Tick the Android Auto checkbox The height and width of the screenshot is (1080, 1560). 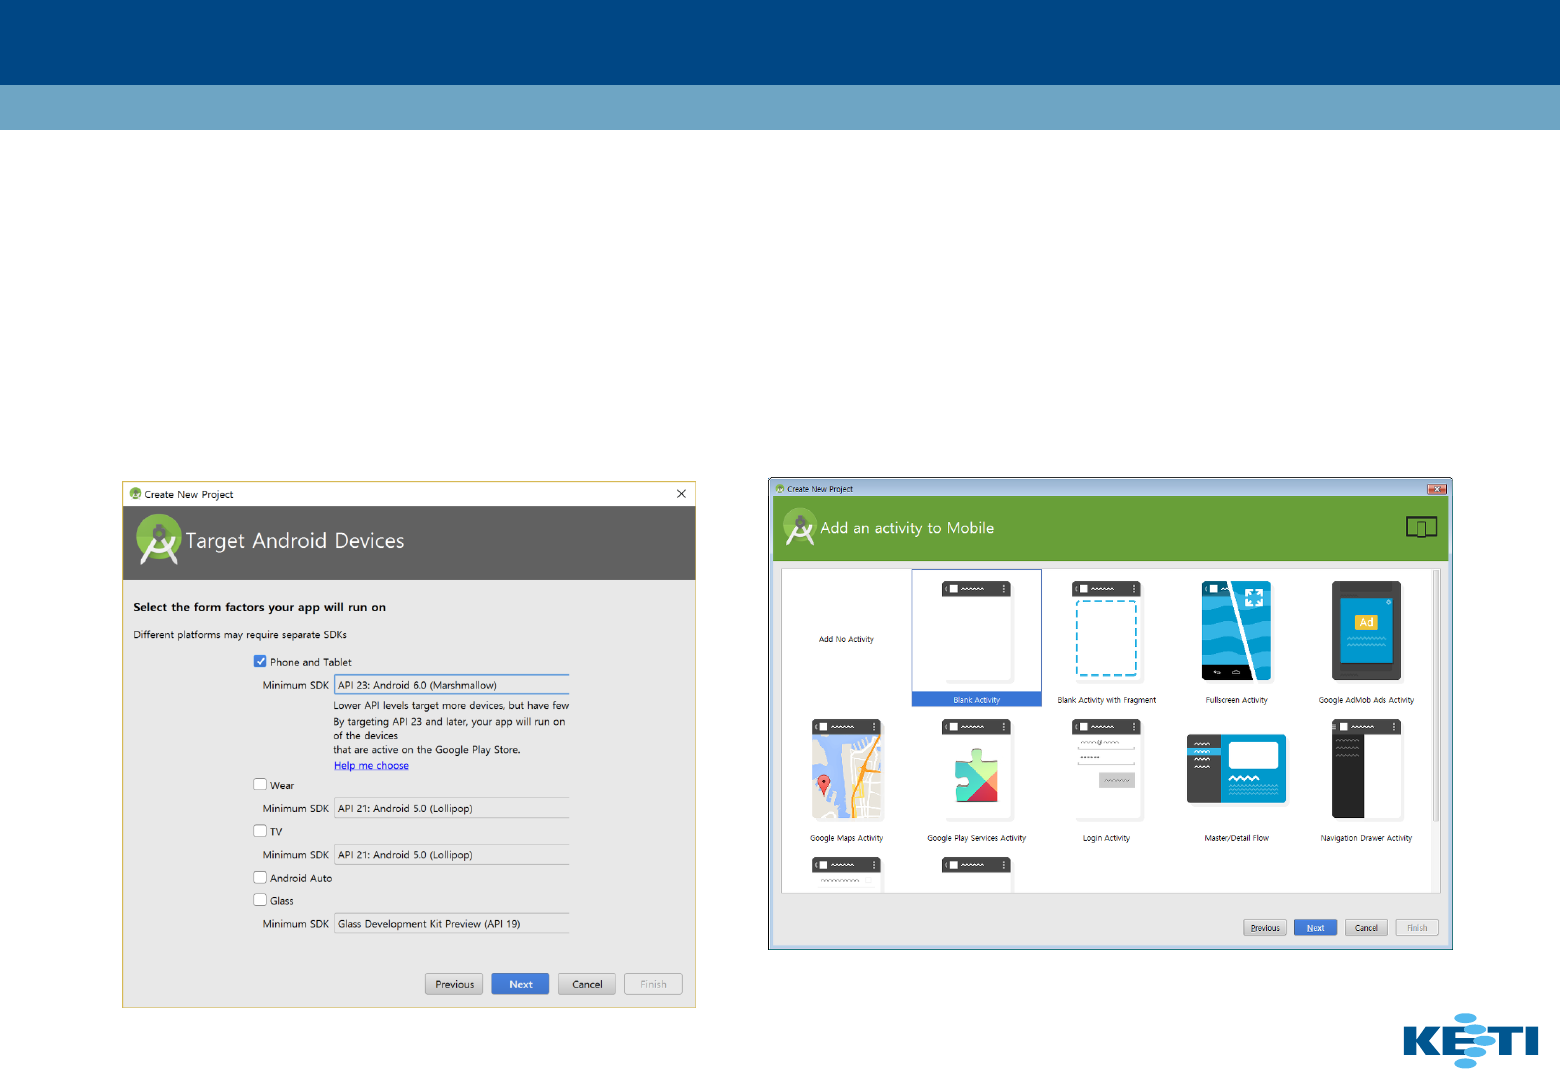260,877
